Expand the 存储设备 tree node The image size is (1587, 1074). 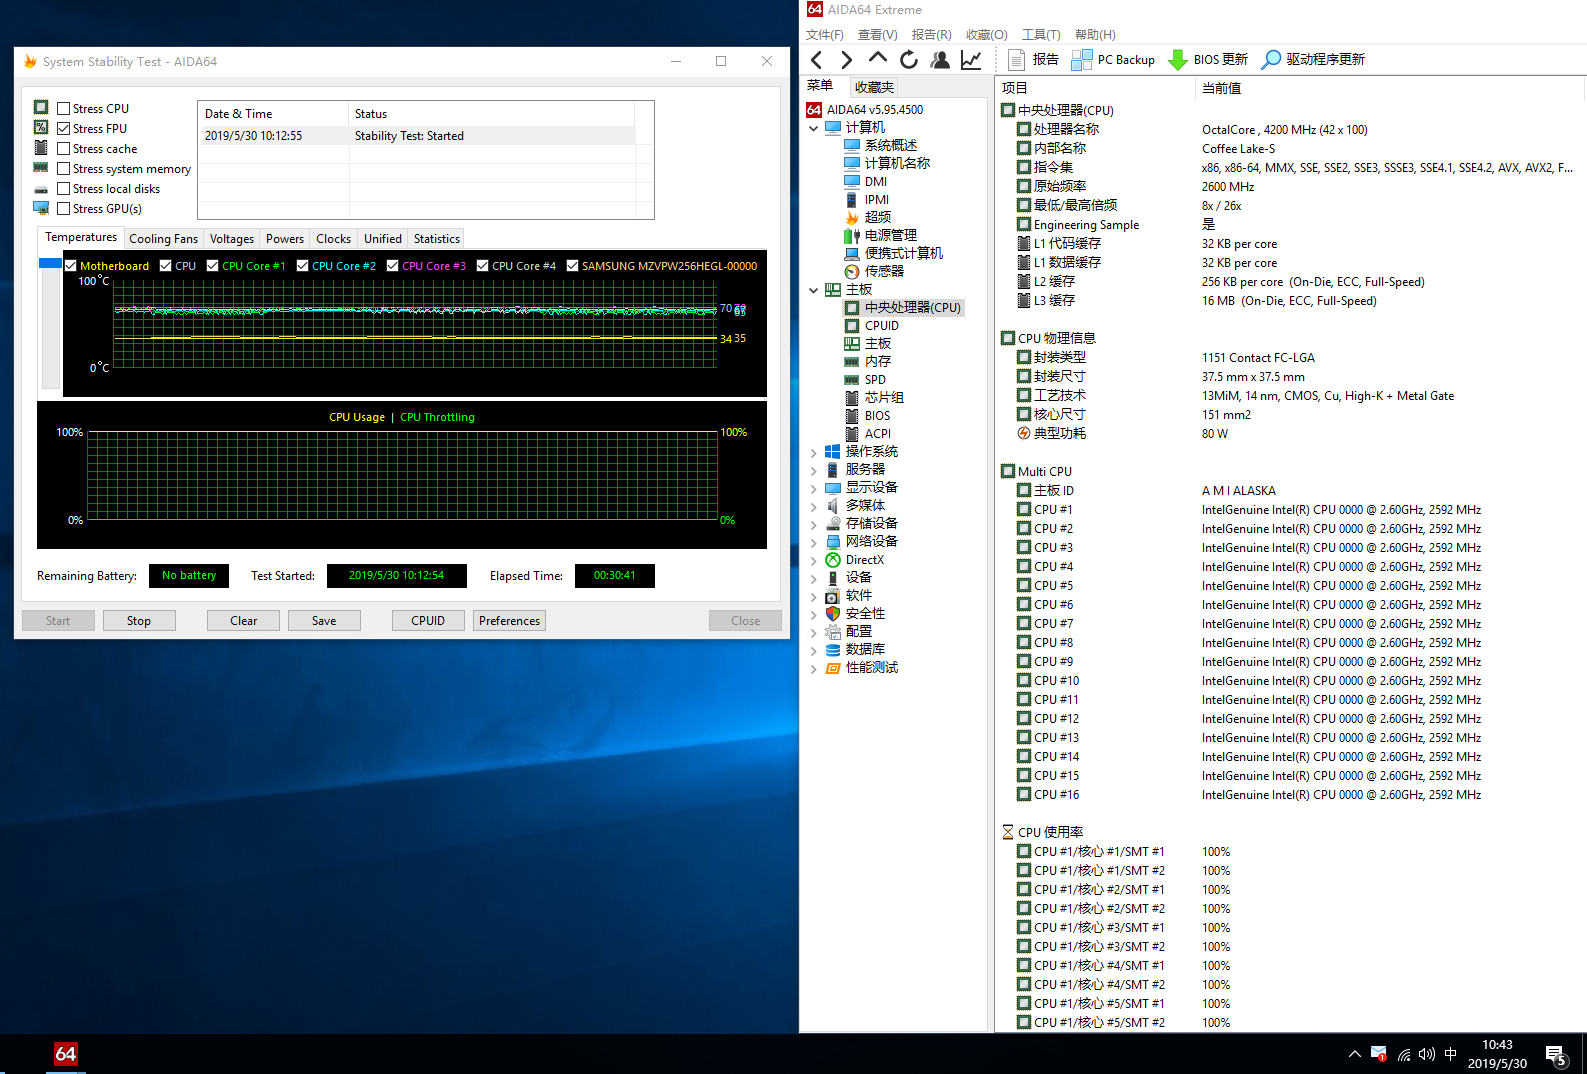coord(814,524)
